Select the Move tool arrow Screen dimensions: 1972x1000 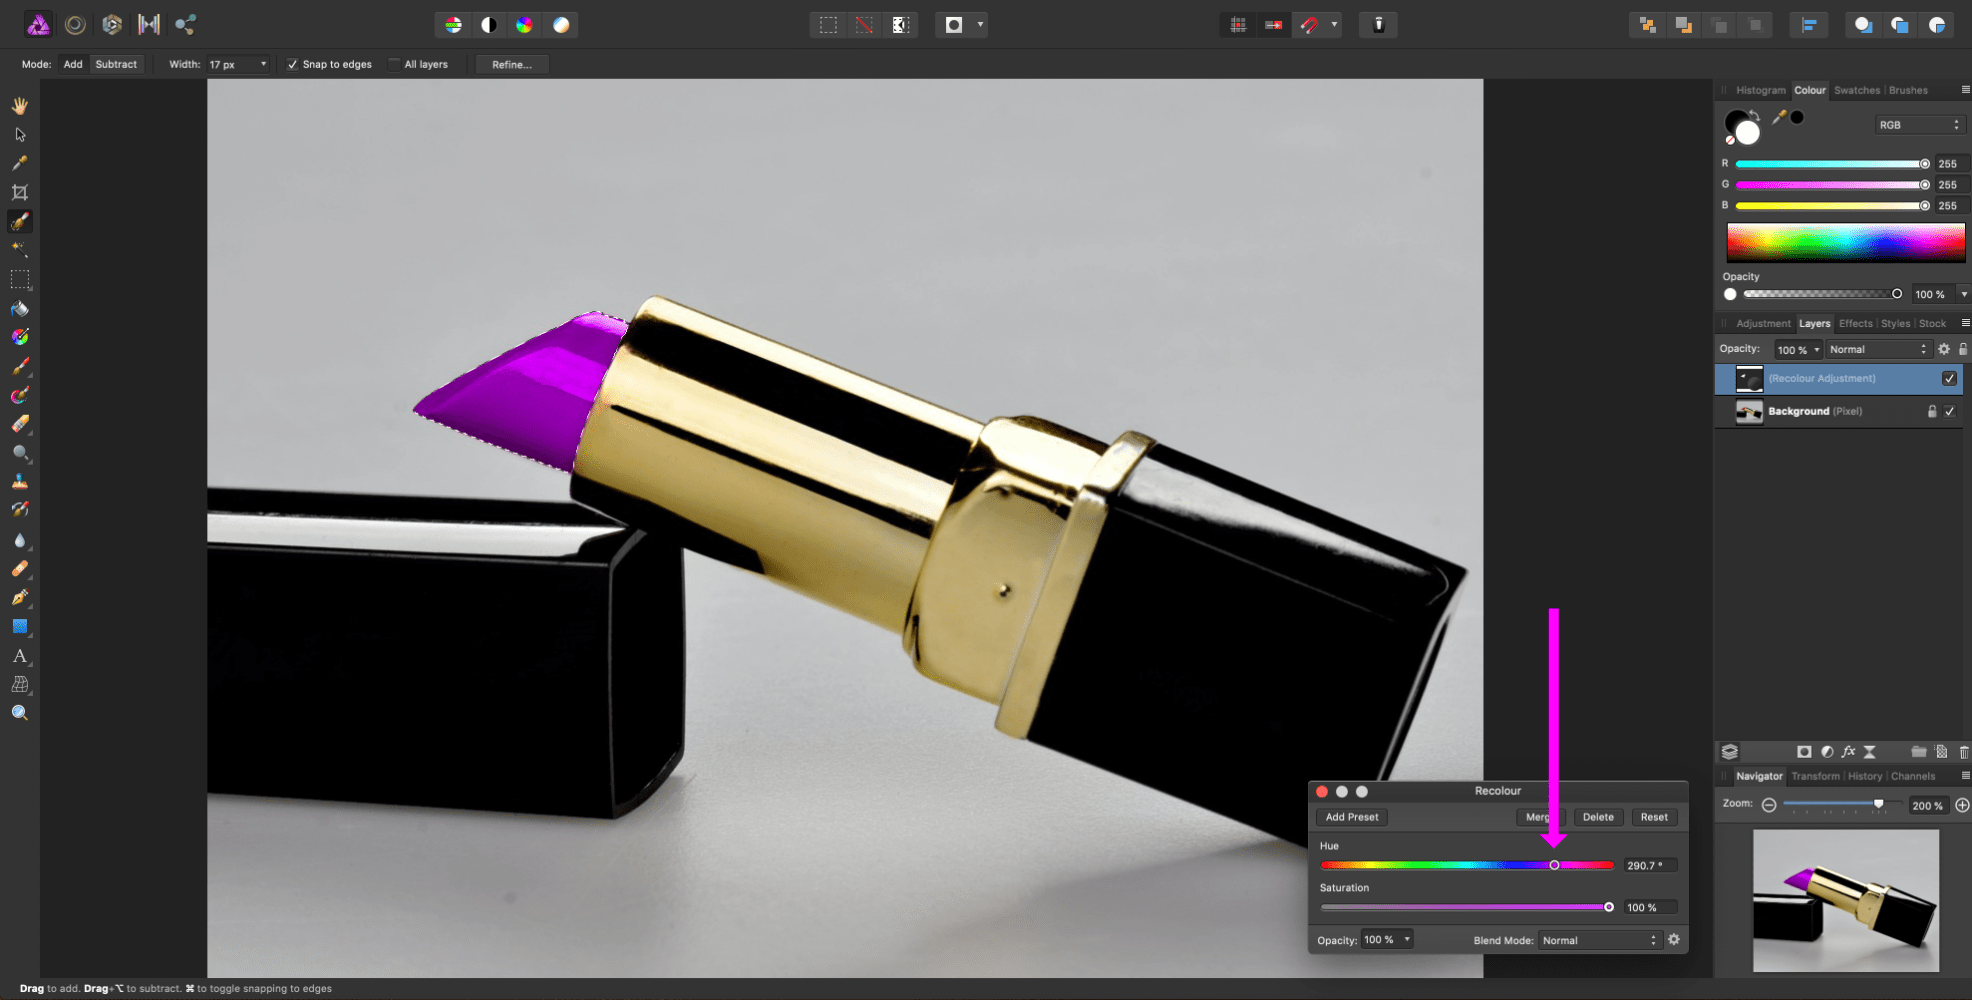(x=20, y=135)
